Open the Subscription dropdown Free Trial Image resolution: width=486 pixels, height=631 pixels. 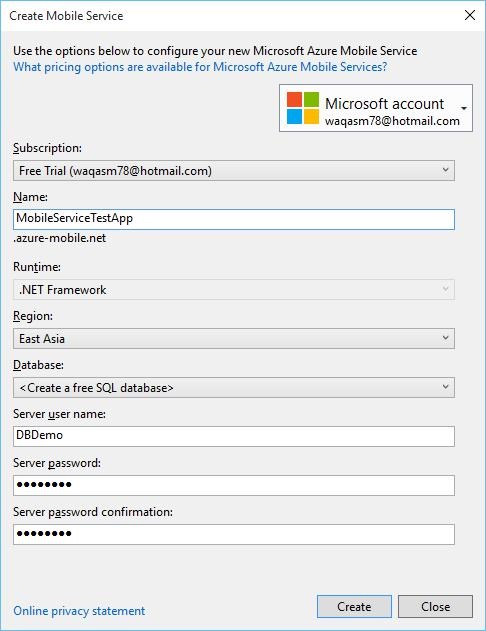pos(234,171)
